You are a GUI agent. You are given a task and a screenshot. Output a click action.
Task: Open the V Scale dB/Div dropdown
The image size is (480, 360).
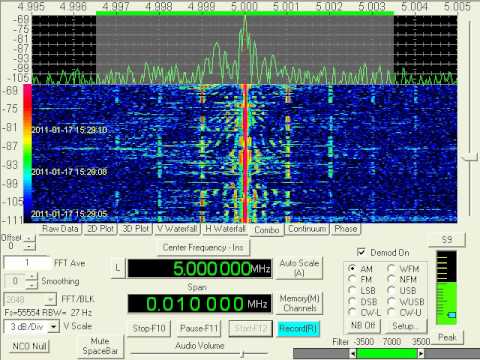click(x=54, y=327)
